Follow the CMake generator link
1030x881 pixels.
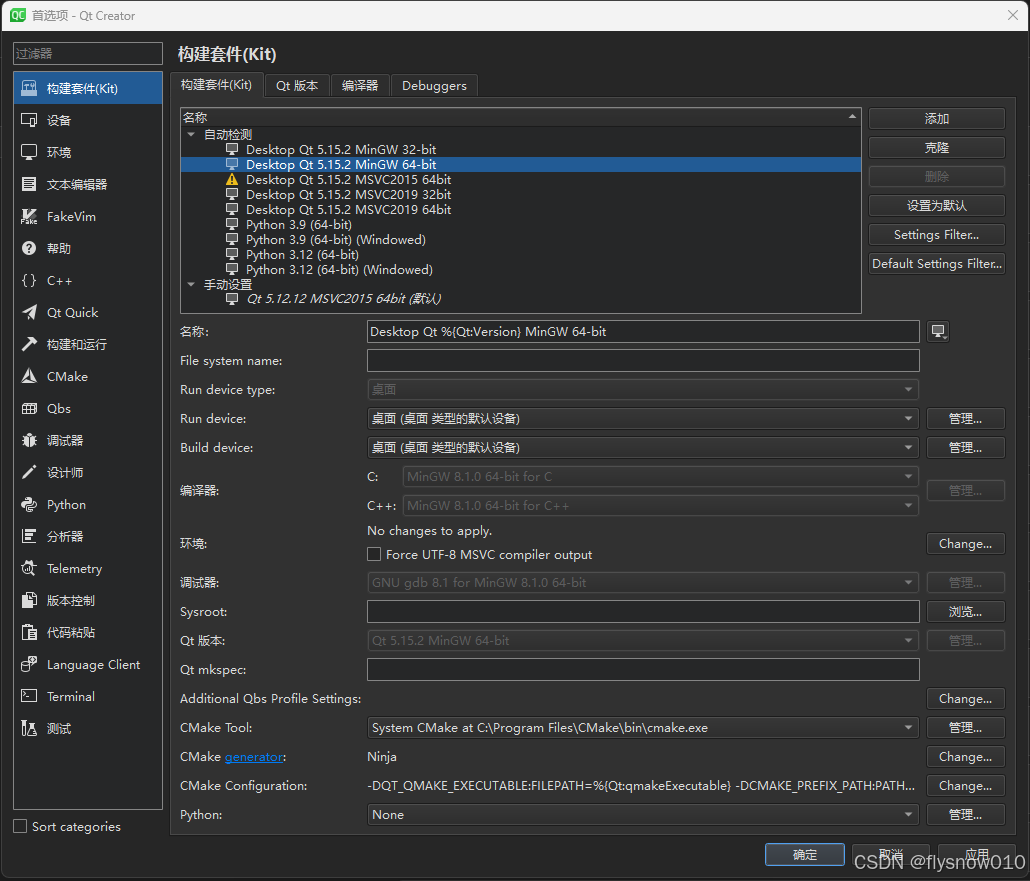tap(254, 757)
